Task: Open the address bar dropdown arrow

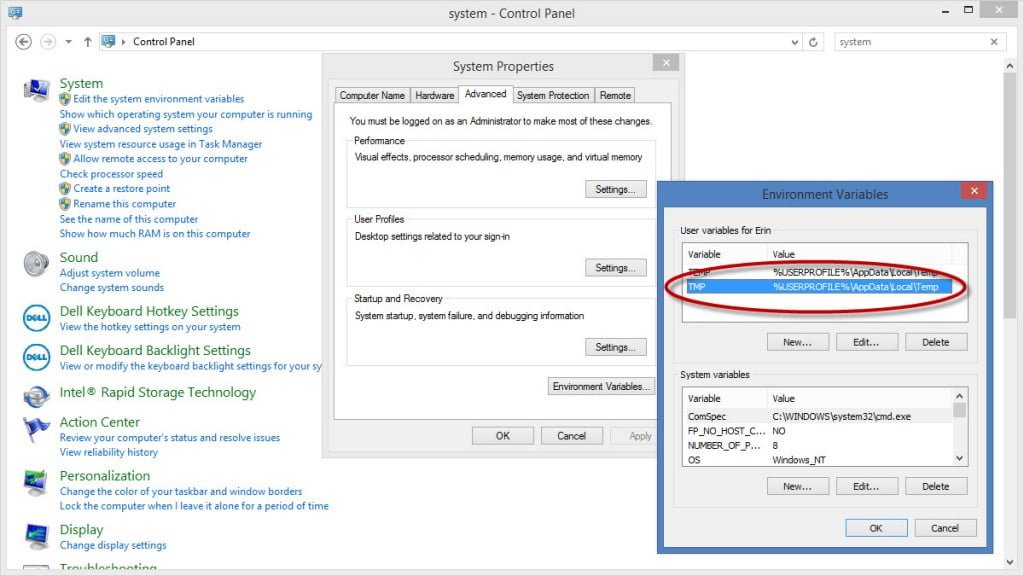Action: click(x=794, y=41)
